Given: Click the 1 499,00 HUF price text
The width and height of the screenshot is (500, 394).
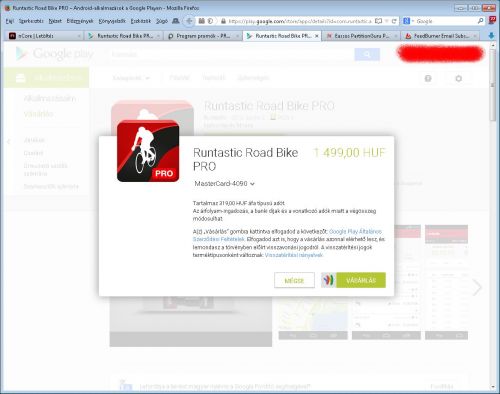Looking at the screenshot, I should click(349, 153).
